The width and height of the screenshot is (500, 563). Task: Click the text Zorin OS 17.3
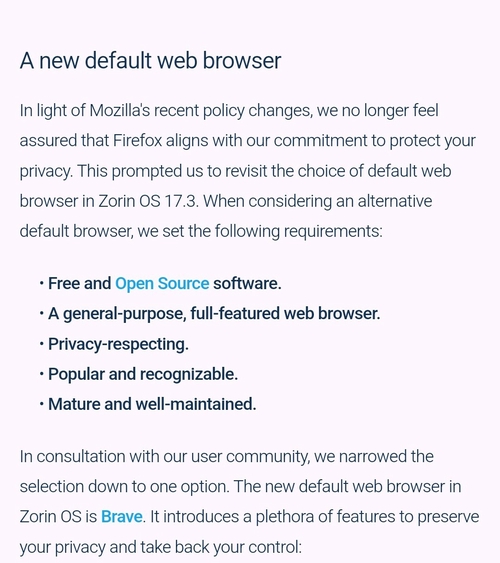point(148,201)
